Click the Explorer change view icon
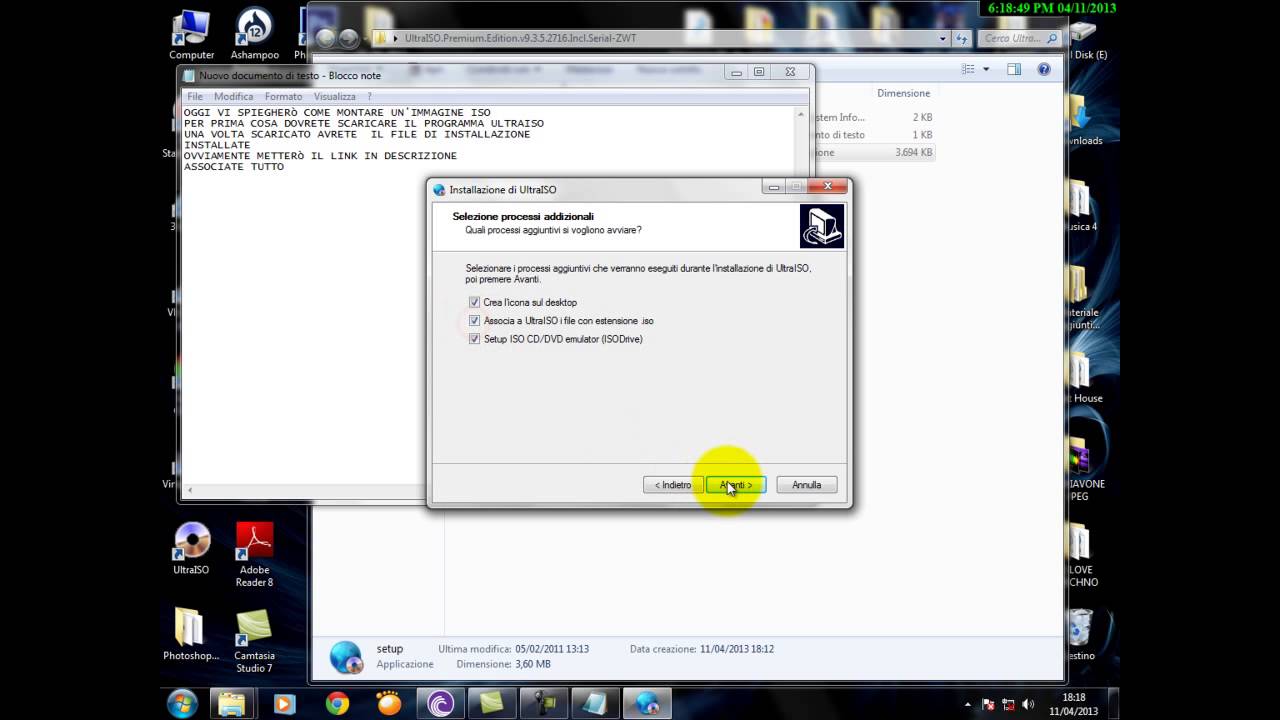 (x=968, y=69)
